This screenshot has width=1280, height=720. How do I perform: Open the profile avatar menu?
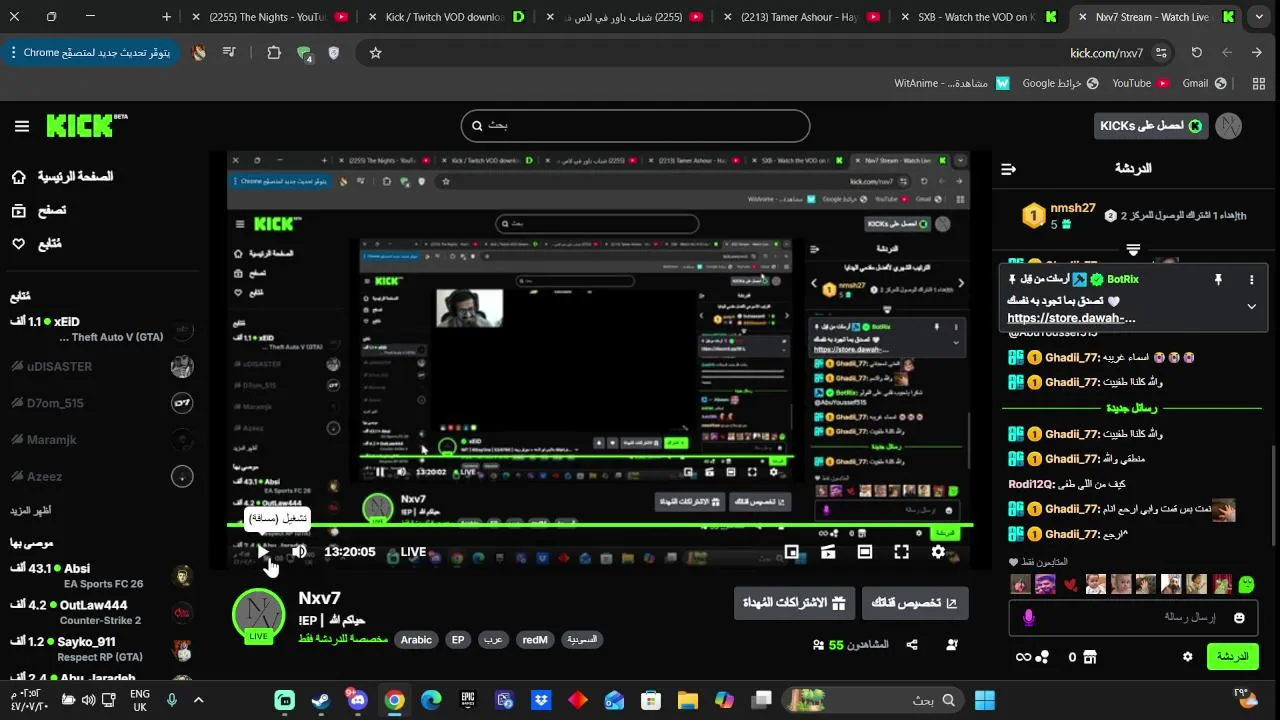coord(1229,126)
